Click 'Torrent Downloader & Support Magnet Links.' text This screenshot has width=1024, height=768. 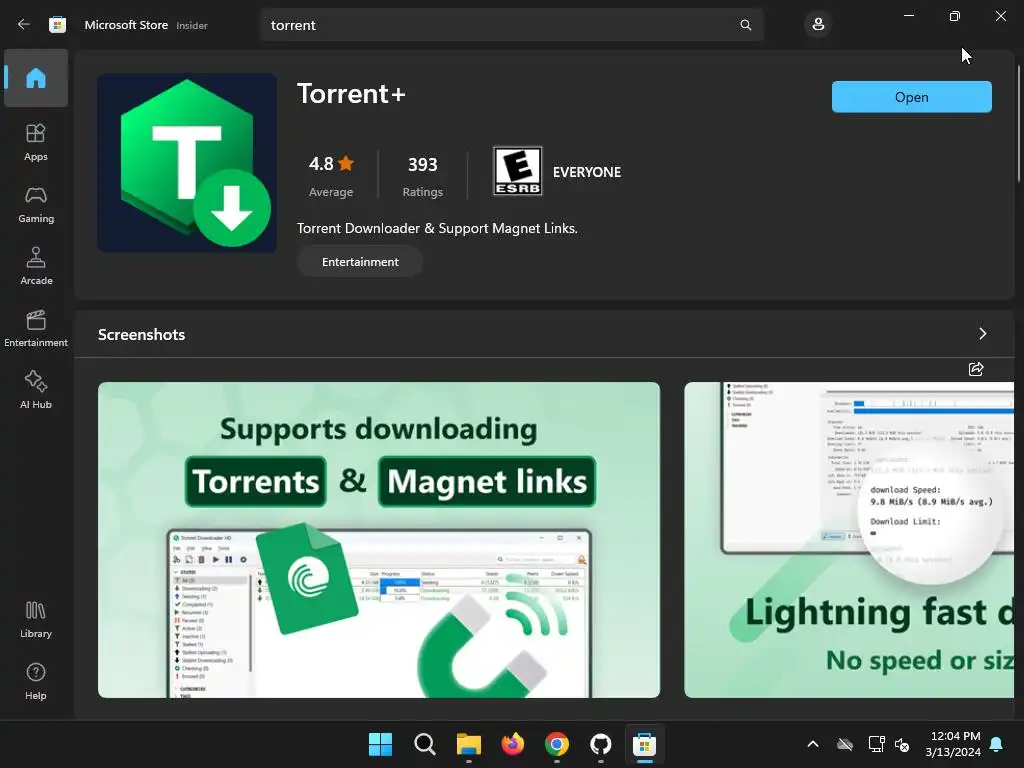point(437,228)
